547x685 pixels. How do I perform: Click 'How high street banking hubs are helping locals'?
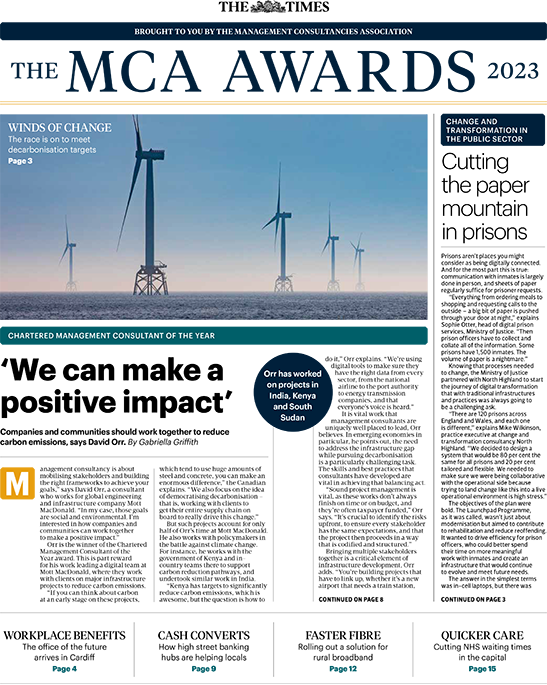(x=204, y=652)
